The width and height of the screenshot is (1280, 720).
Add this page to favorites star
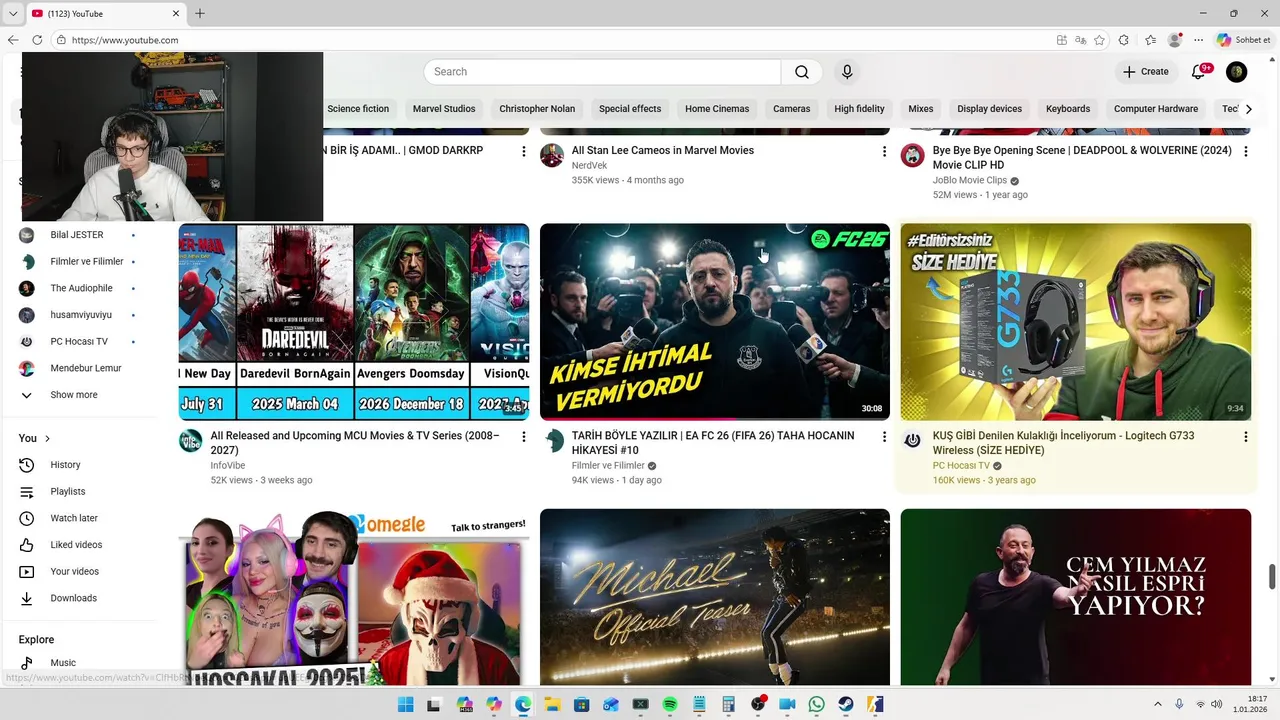[1099, 40]
